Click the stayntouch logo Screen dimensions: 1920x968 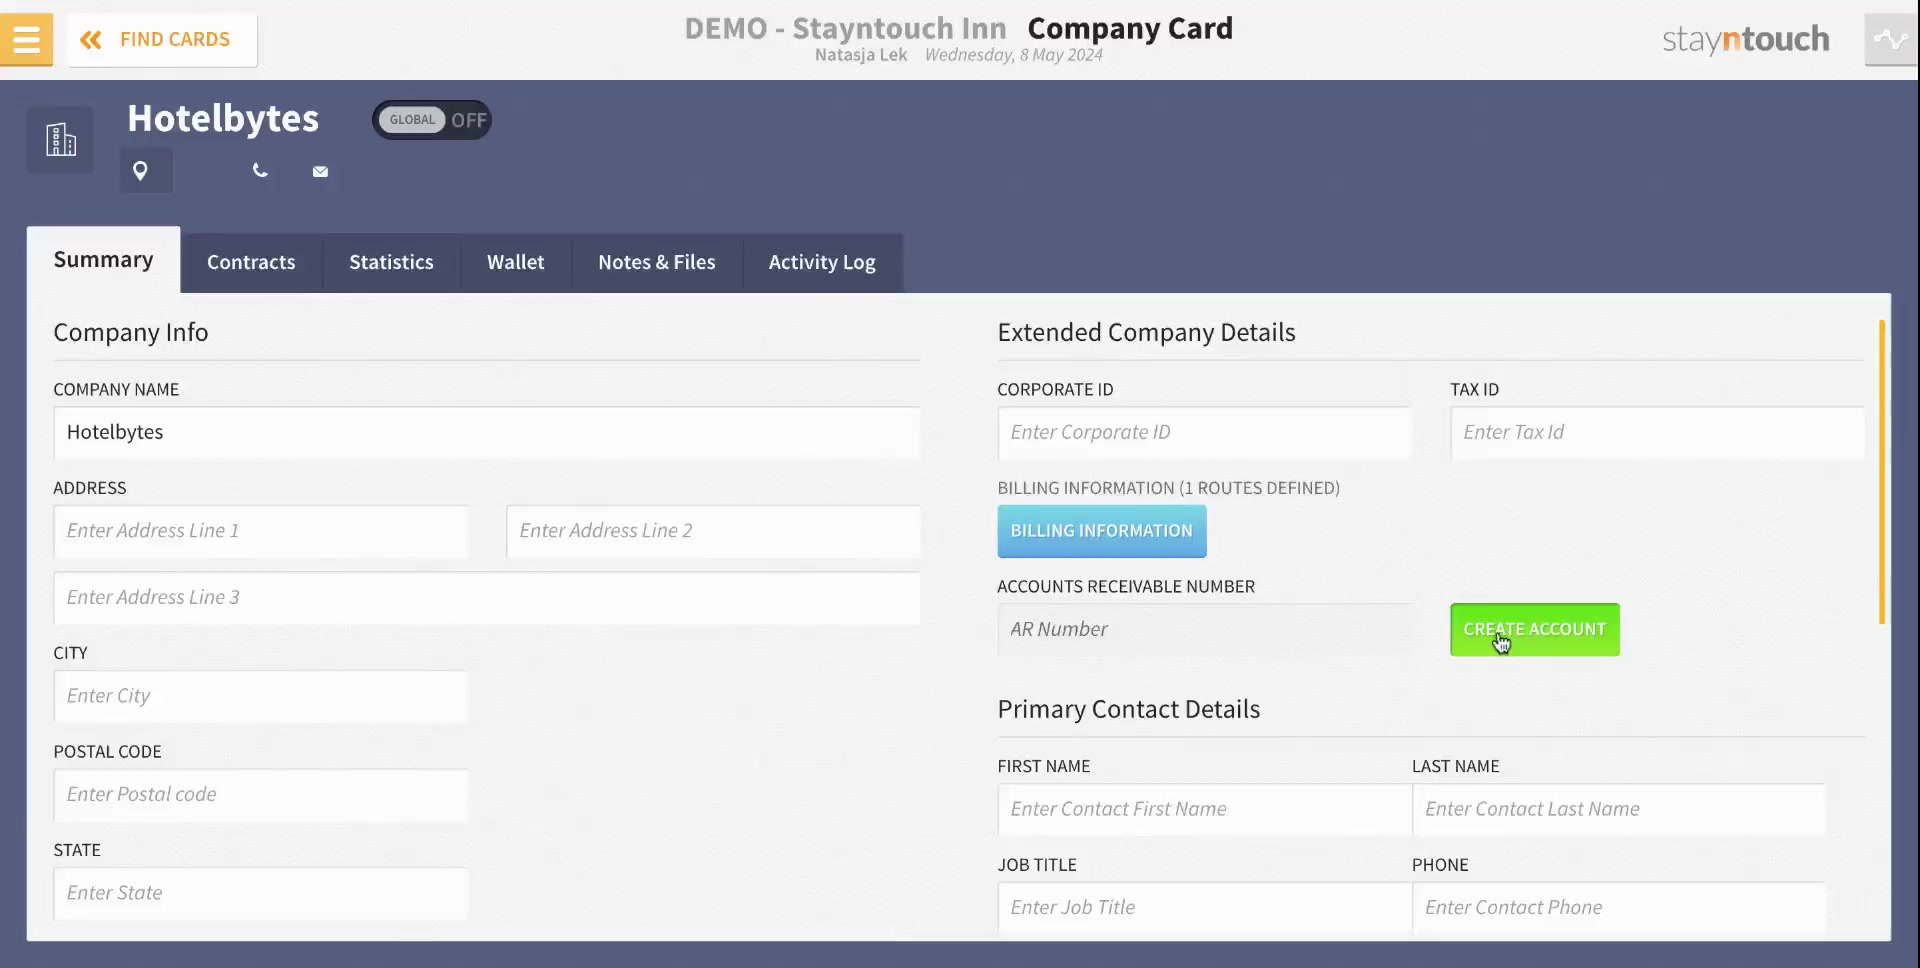click(1746, 39)
